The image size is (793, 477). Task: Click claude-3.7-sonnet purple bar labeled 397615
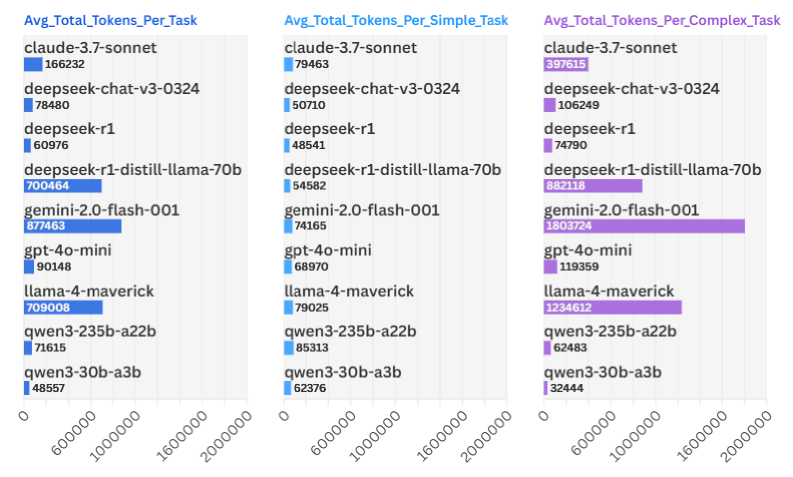(x=566, y=64)
